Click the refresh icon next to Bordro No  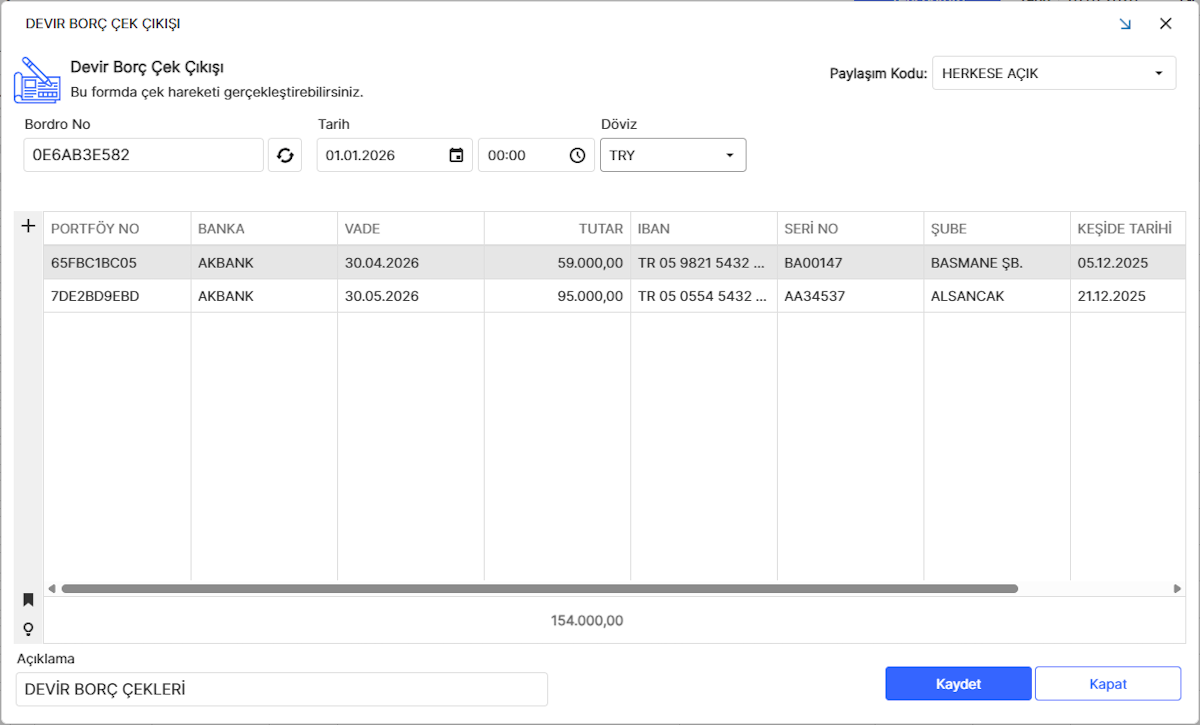[285, 155]
